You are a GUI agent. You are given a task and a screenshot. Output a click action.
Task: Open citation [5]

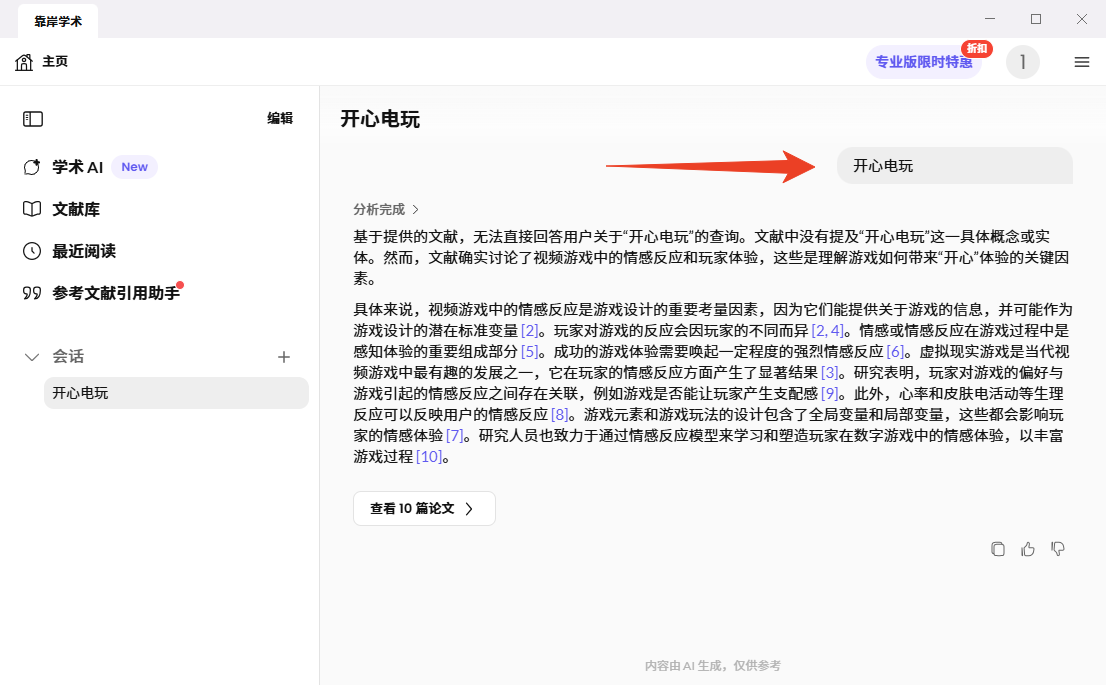point(529,351)
